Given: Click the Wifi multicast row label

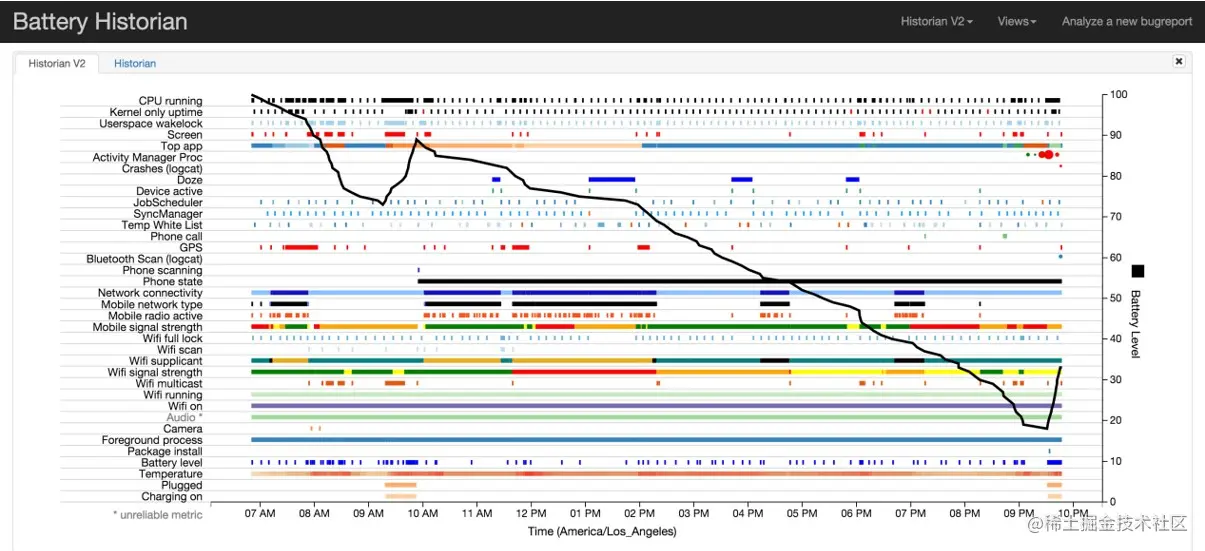Looking at the screenshot, I should [169, 384].
